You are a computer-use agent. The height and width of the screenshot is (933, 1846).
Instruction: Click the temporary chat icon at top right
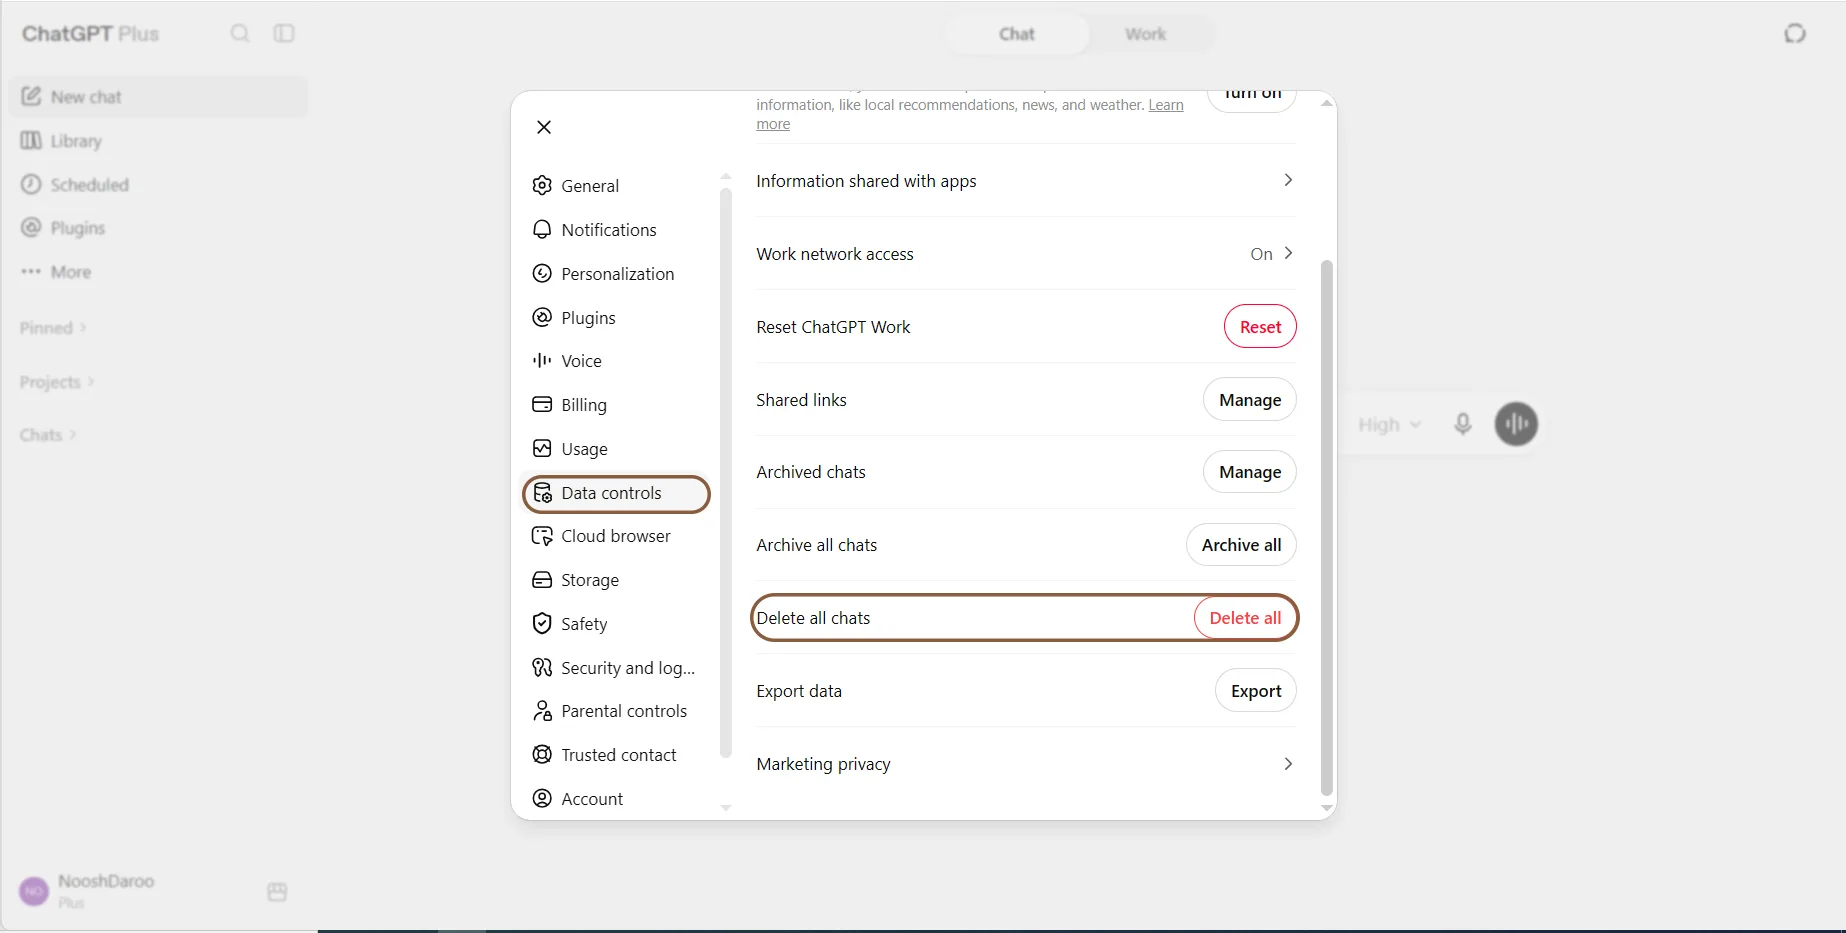point(1795,33)
